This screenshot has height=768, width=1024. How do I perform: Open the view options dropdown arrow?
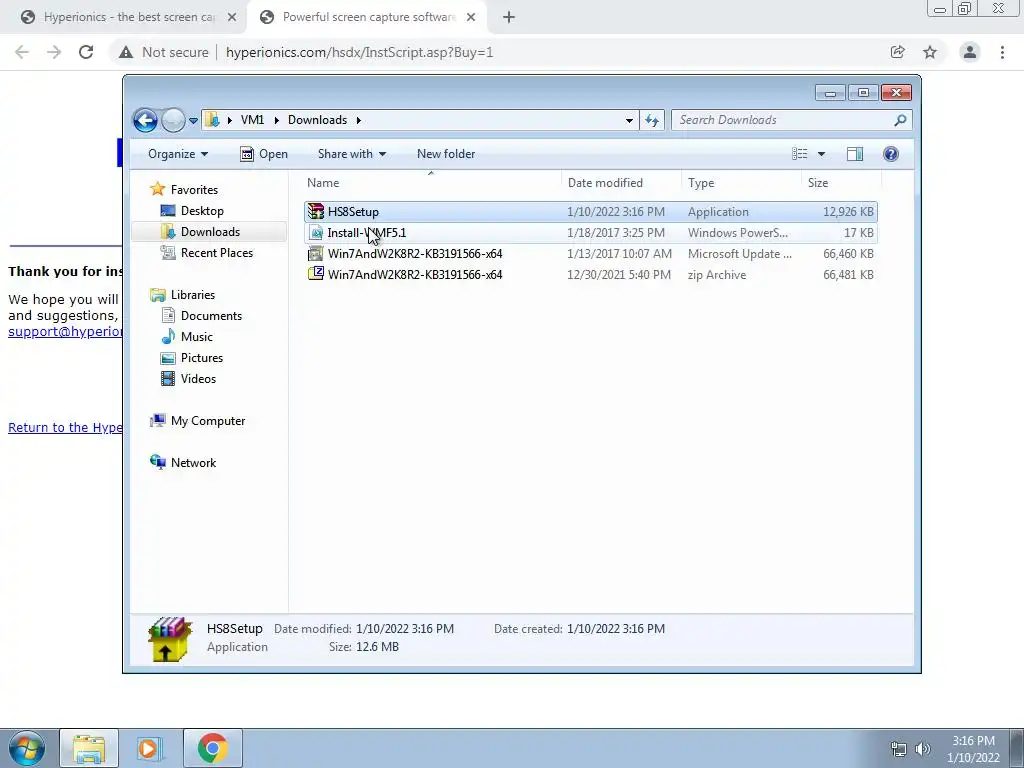coord(822,154)
